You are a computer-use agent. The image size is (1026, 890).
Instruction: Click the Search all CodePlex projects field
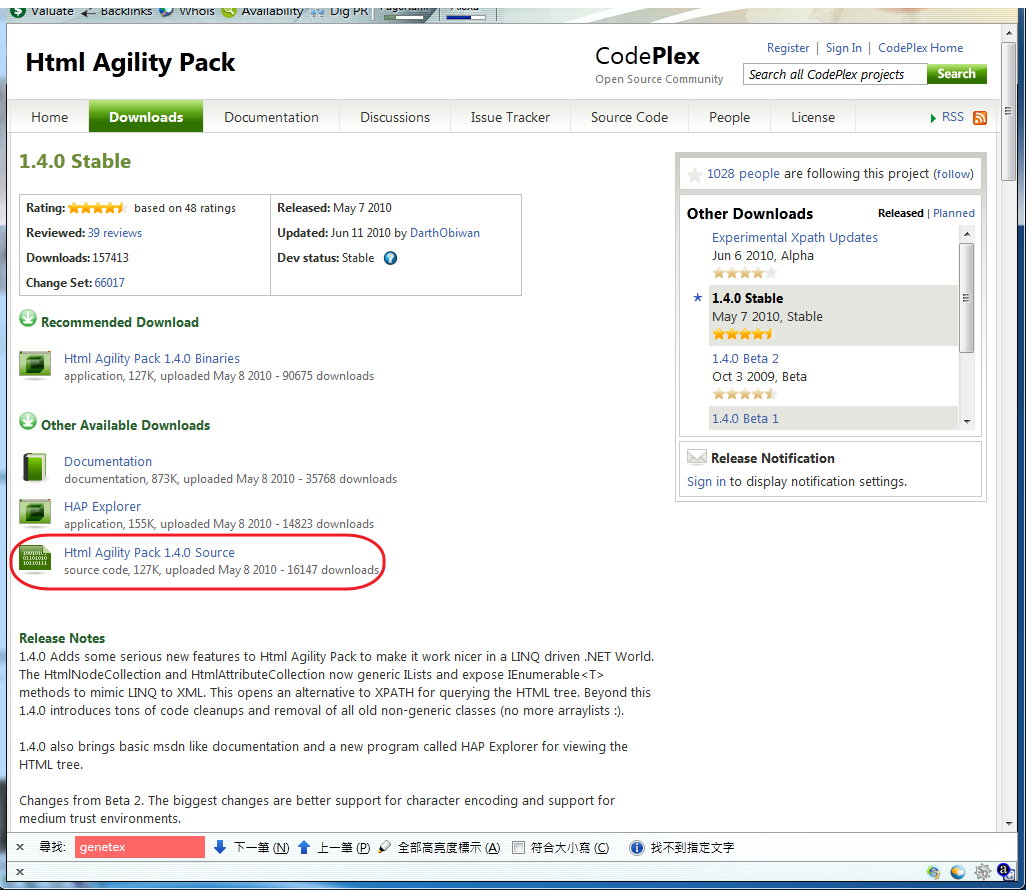pyautogui.click(x=835, y=74)
